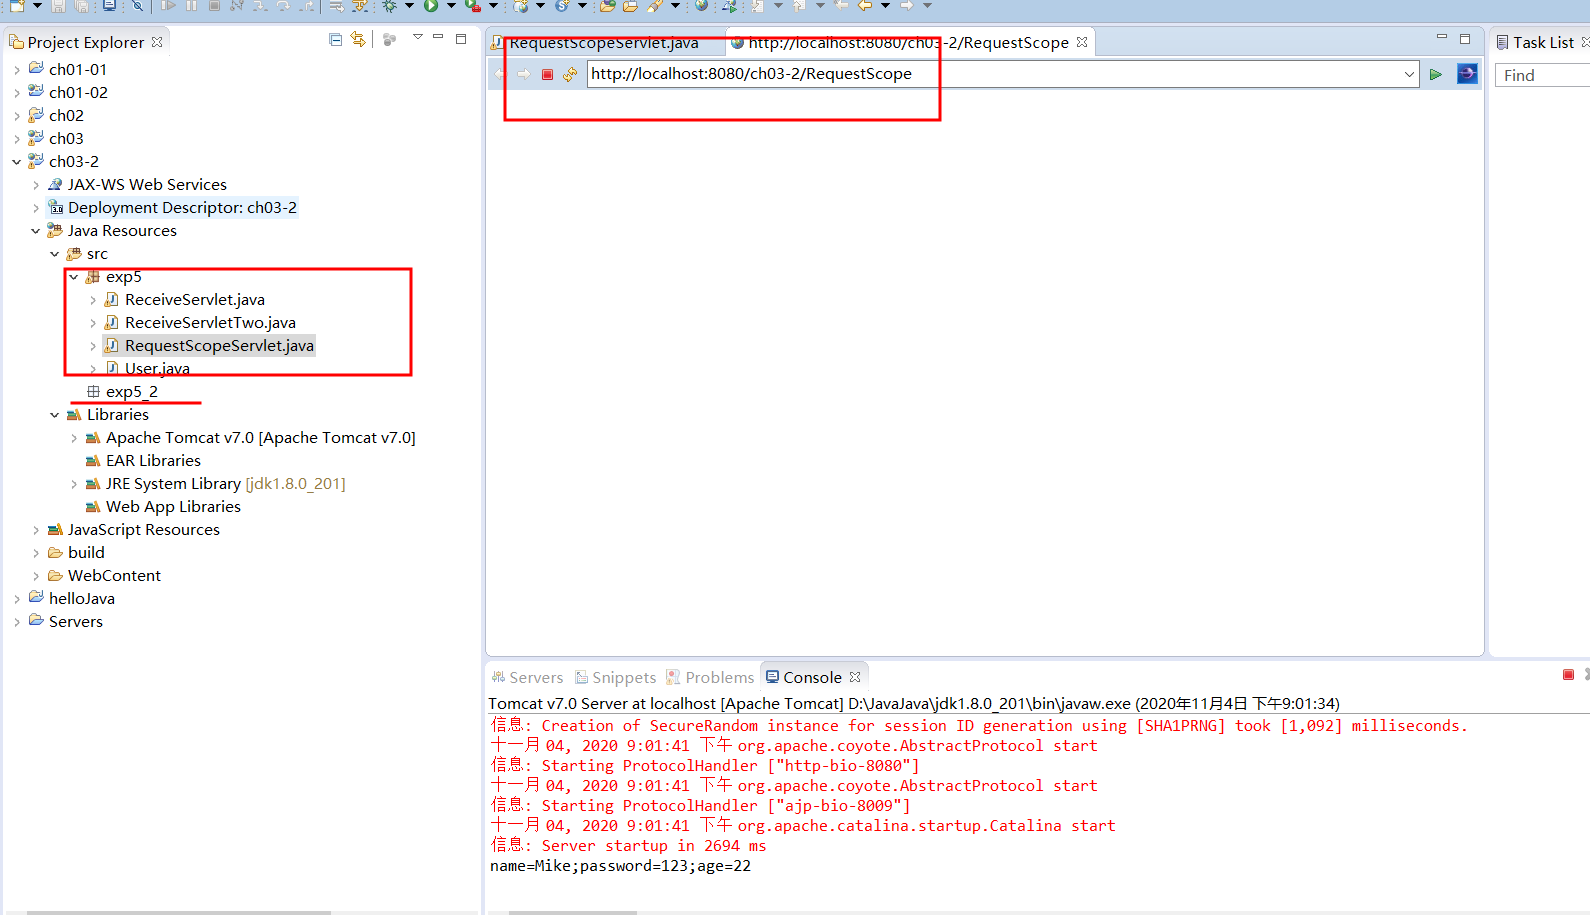Expand Apache Tomcat v7.0 library

click(x=74, y=438)
